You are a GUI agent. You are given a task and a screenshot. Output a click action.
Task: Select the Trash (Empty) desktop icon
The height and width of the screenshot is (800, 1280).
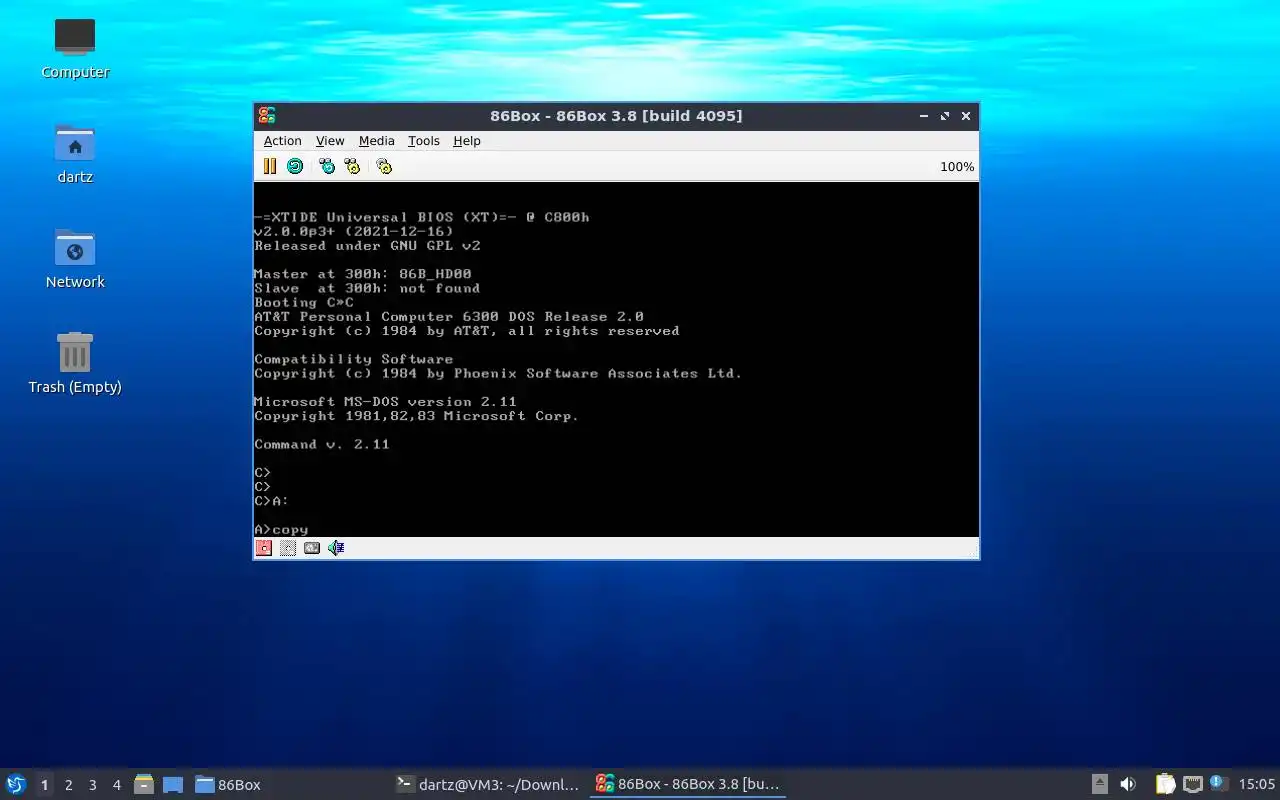pos(75,363)
